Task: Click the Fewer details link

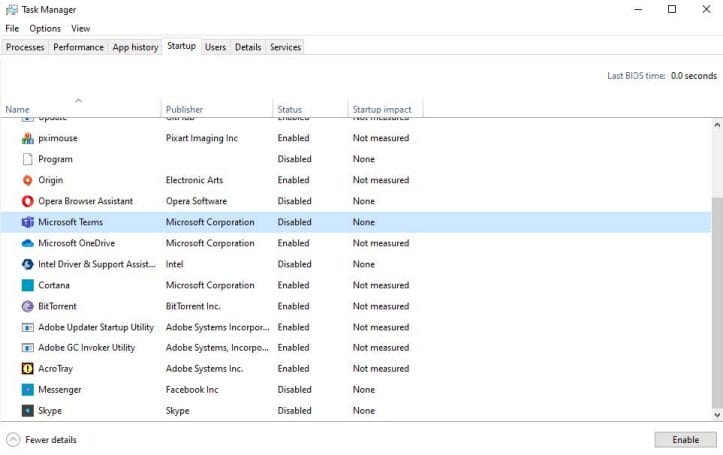Action: coord(51,440)
